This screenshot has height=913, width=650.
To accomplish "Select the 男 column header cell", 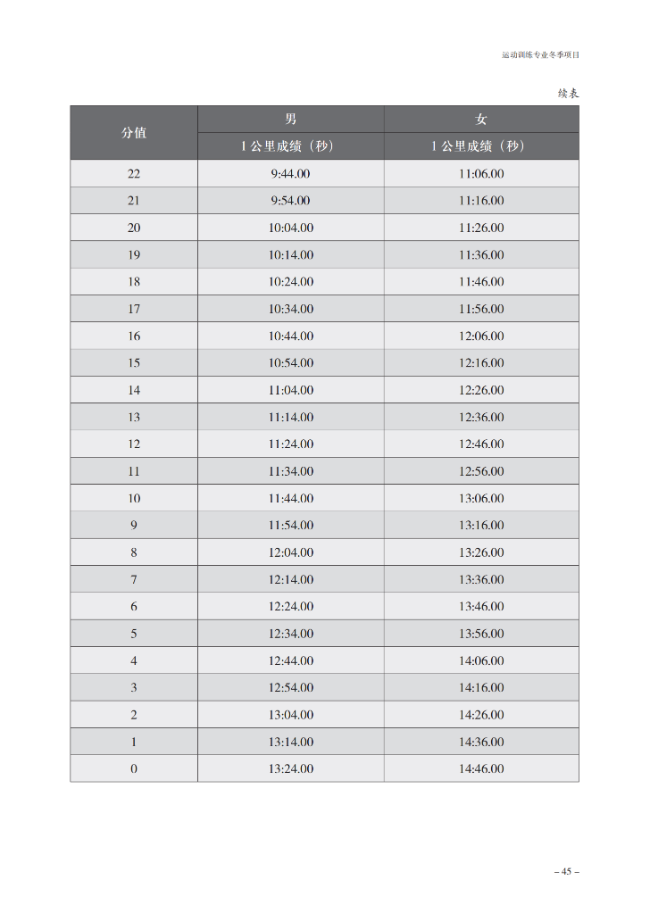I will [291, 120].
